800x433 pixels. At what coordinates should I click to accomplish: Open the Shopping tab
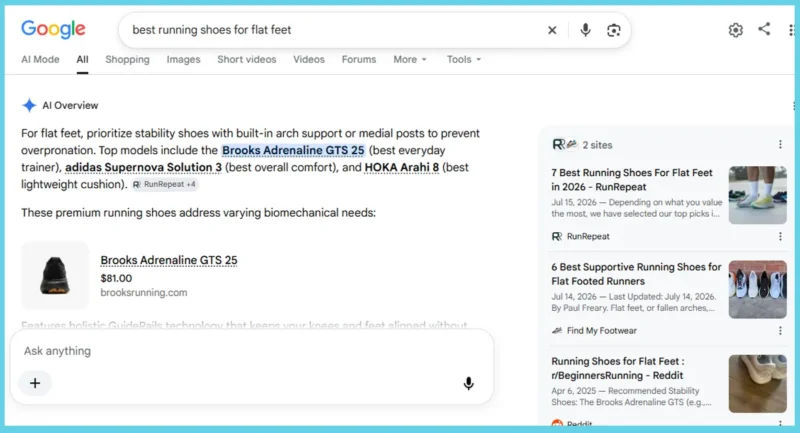point(128,59)
